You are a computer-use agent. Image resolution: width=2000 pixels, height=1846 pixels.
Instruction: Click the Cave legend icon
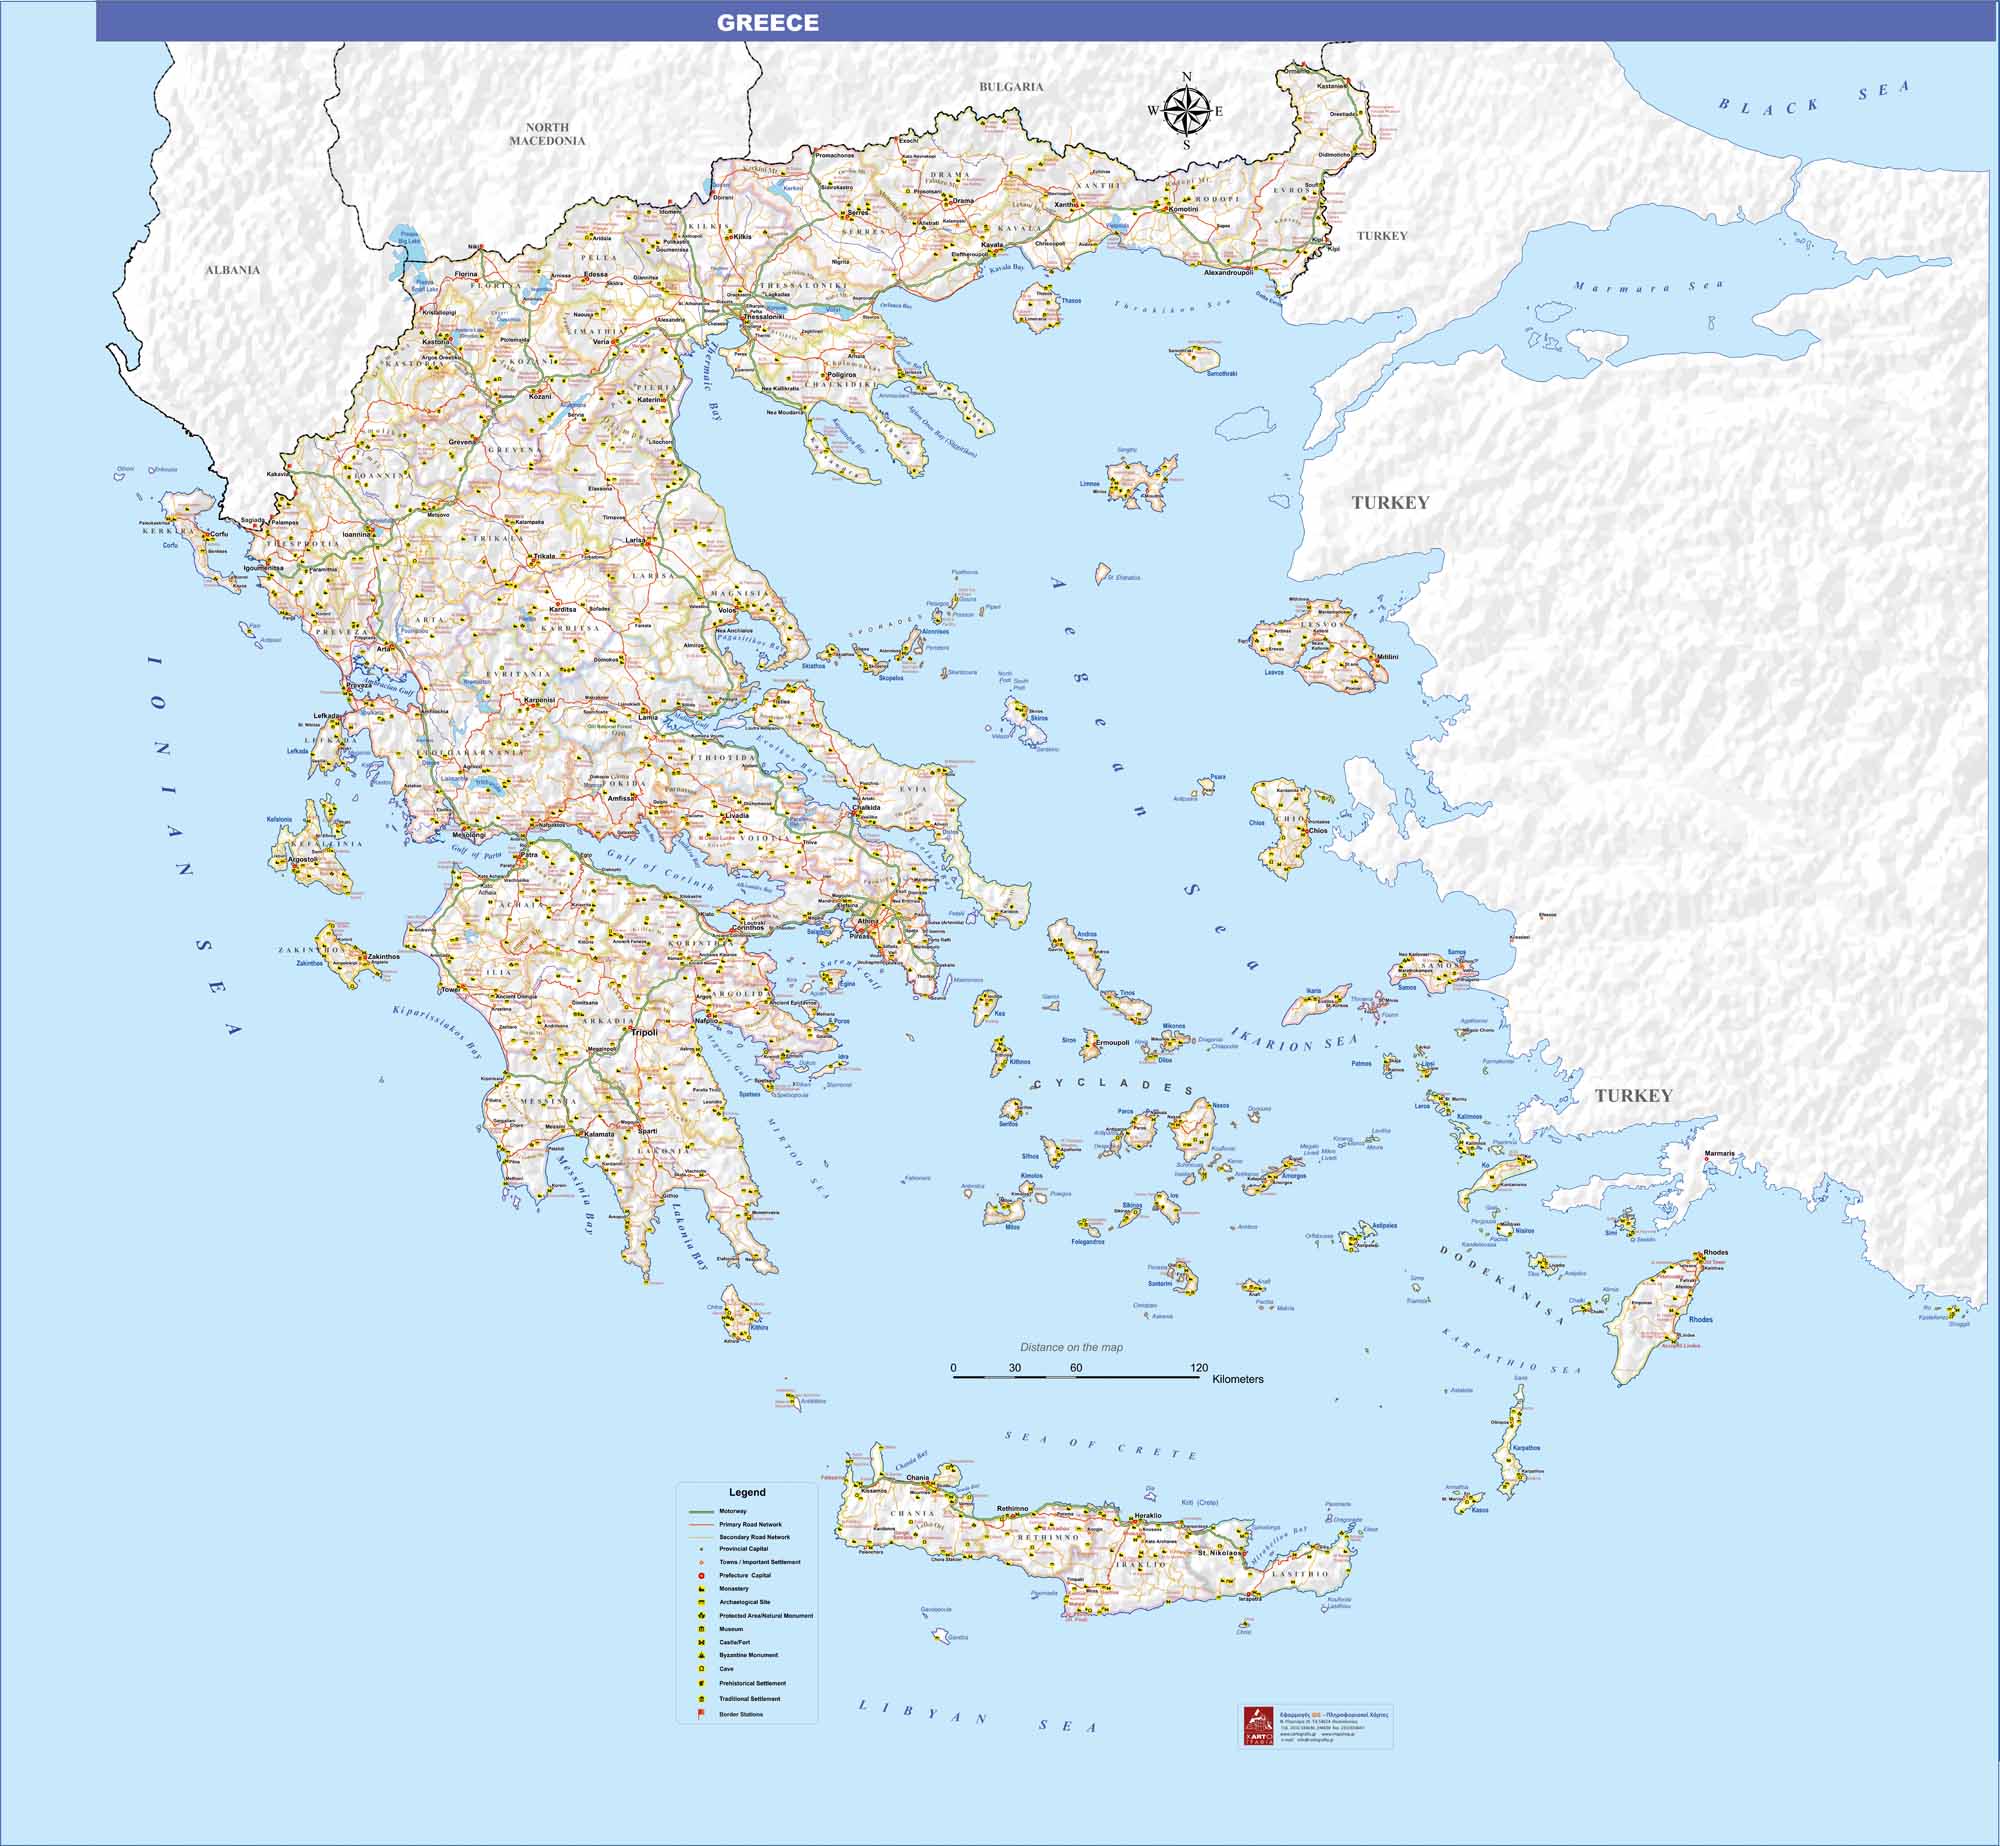[701, 1668]
